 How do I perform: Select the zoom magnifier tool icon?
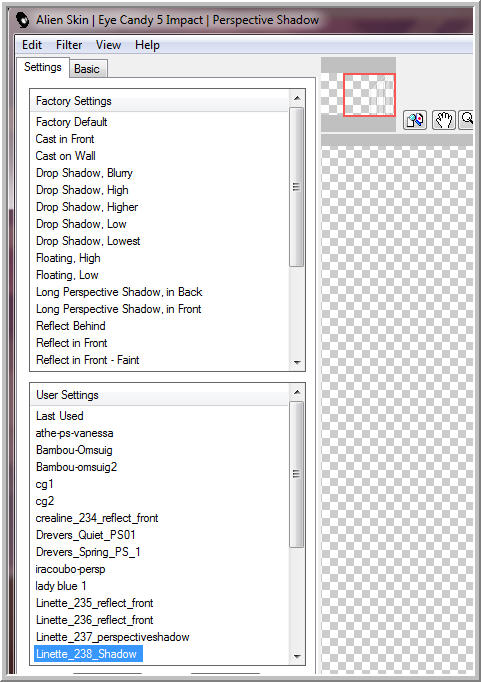[467, 120]
